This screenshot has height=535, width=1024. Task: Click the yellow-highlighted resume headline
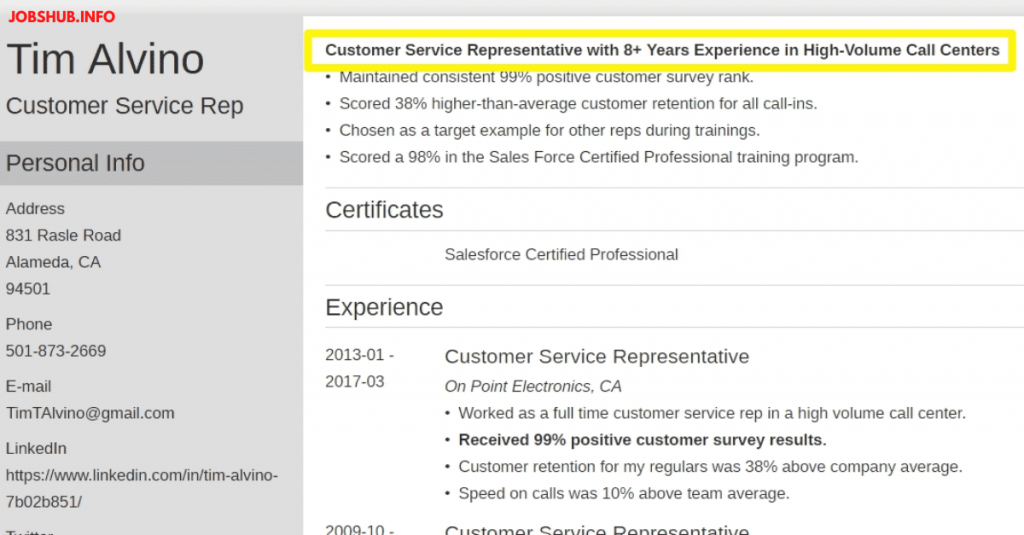coord(662,50)
